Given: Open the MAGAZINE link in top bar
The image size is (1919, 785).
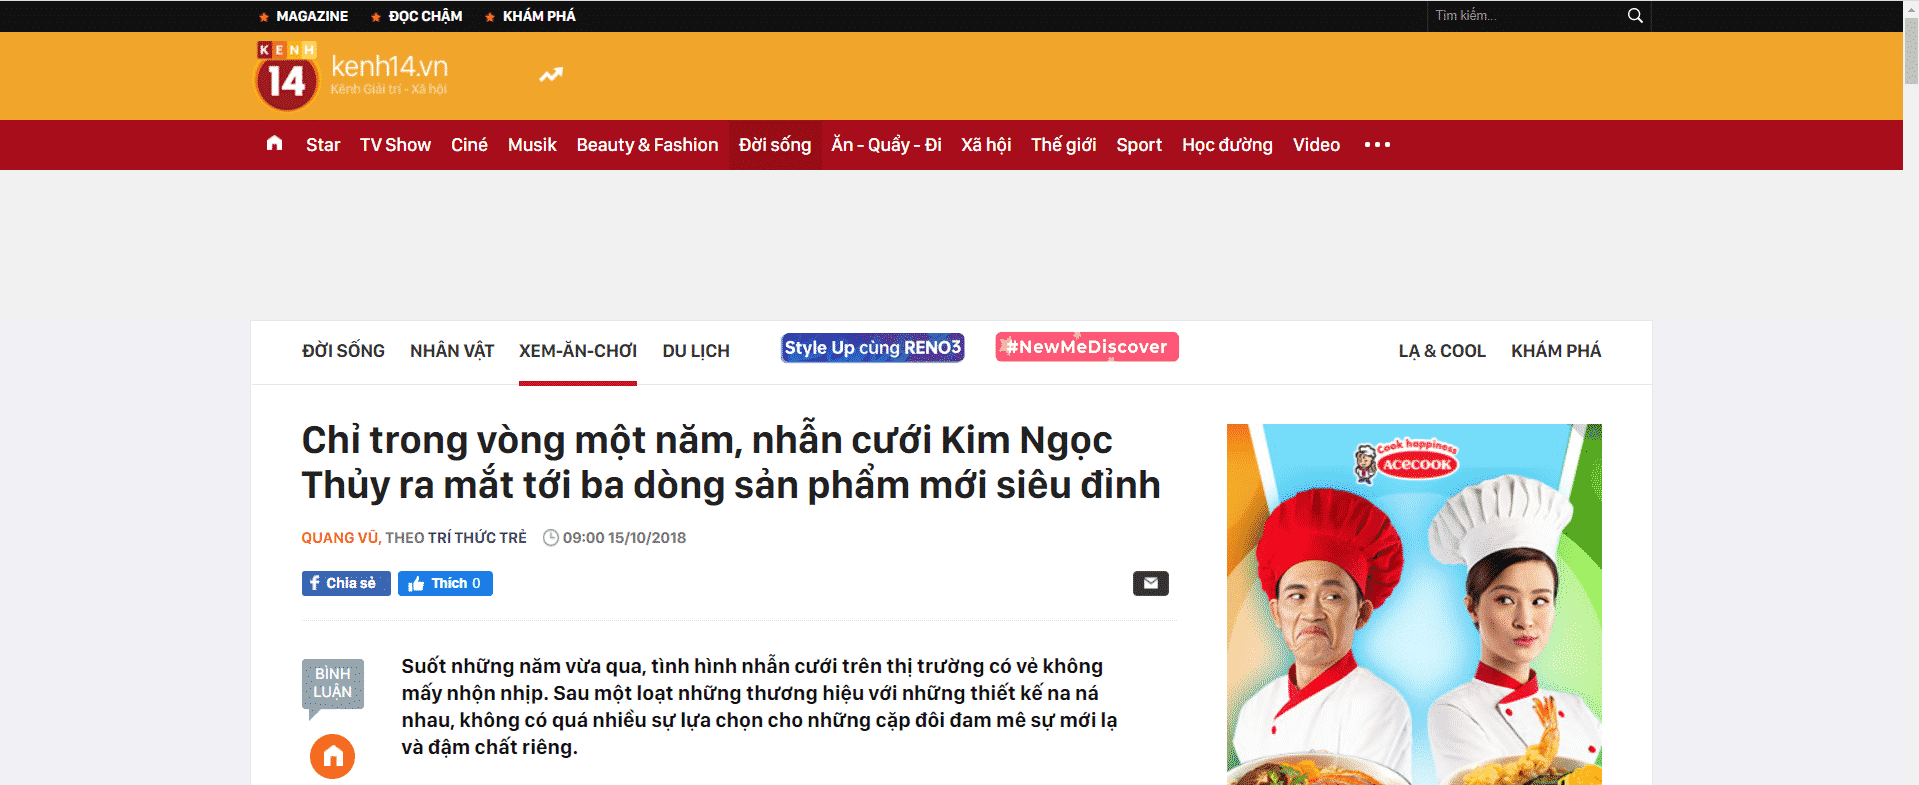Looking at the screenshot, I should coord(311,16).
